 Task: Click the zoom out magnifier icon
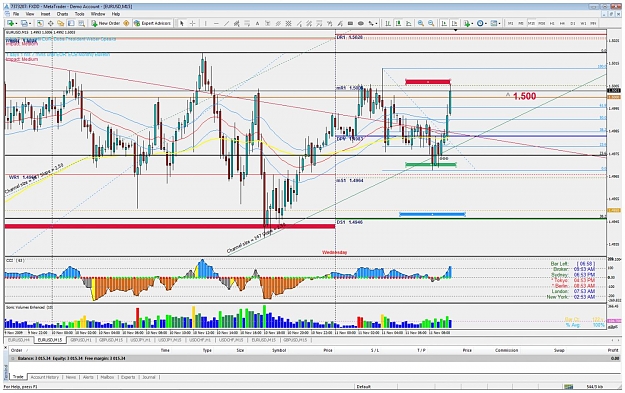click(x=431, y=23)
